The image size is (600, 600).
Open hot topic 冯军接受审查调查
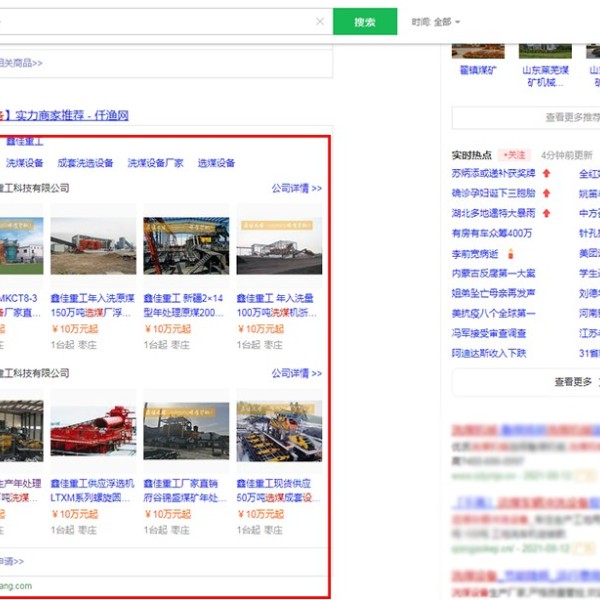pyautogui.click(x=489, y=333)
